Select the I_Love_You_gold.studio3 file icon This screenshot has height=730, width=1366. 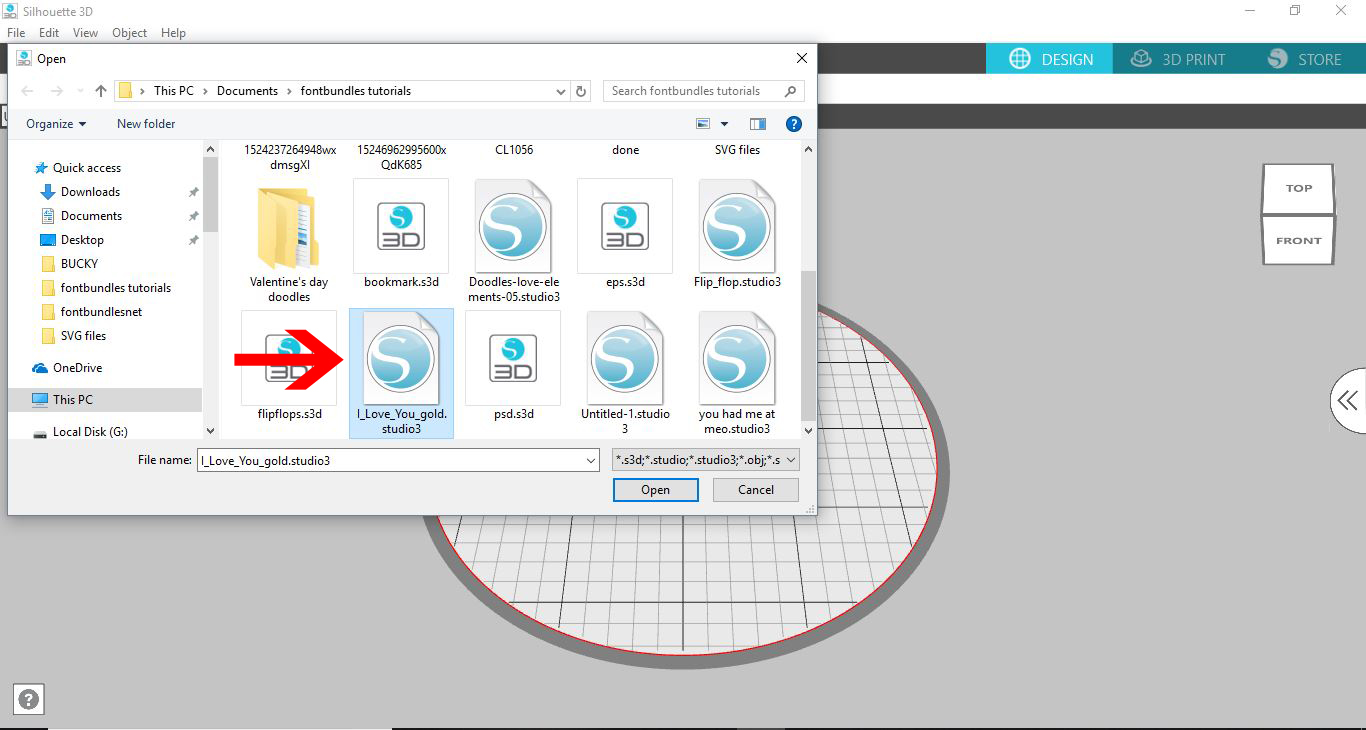click(401, 358)
